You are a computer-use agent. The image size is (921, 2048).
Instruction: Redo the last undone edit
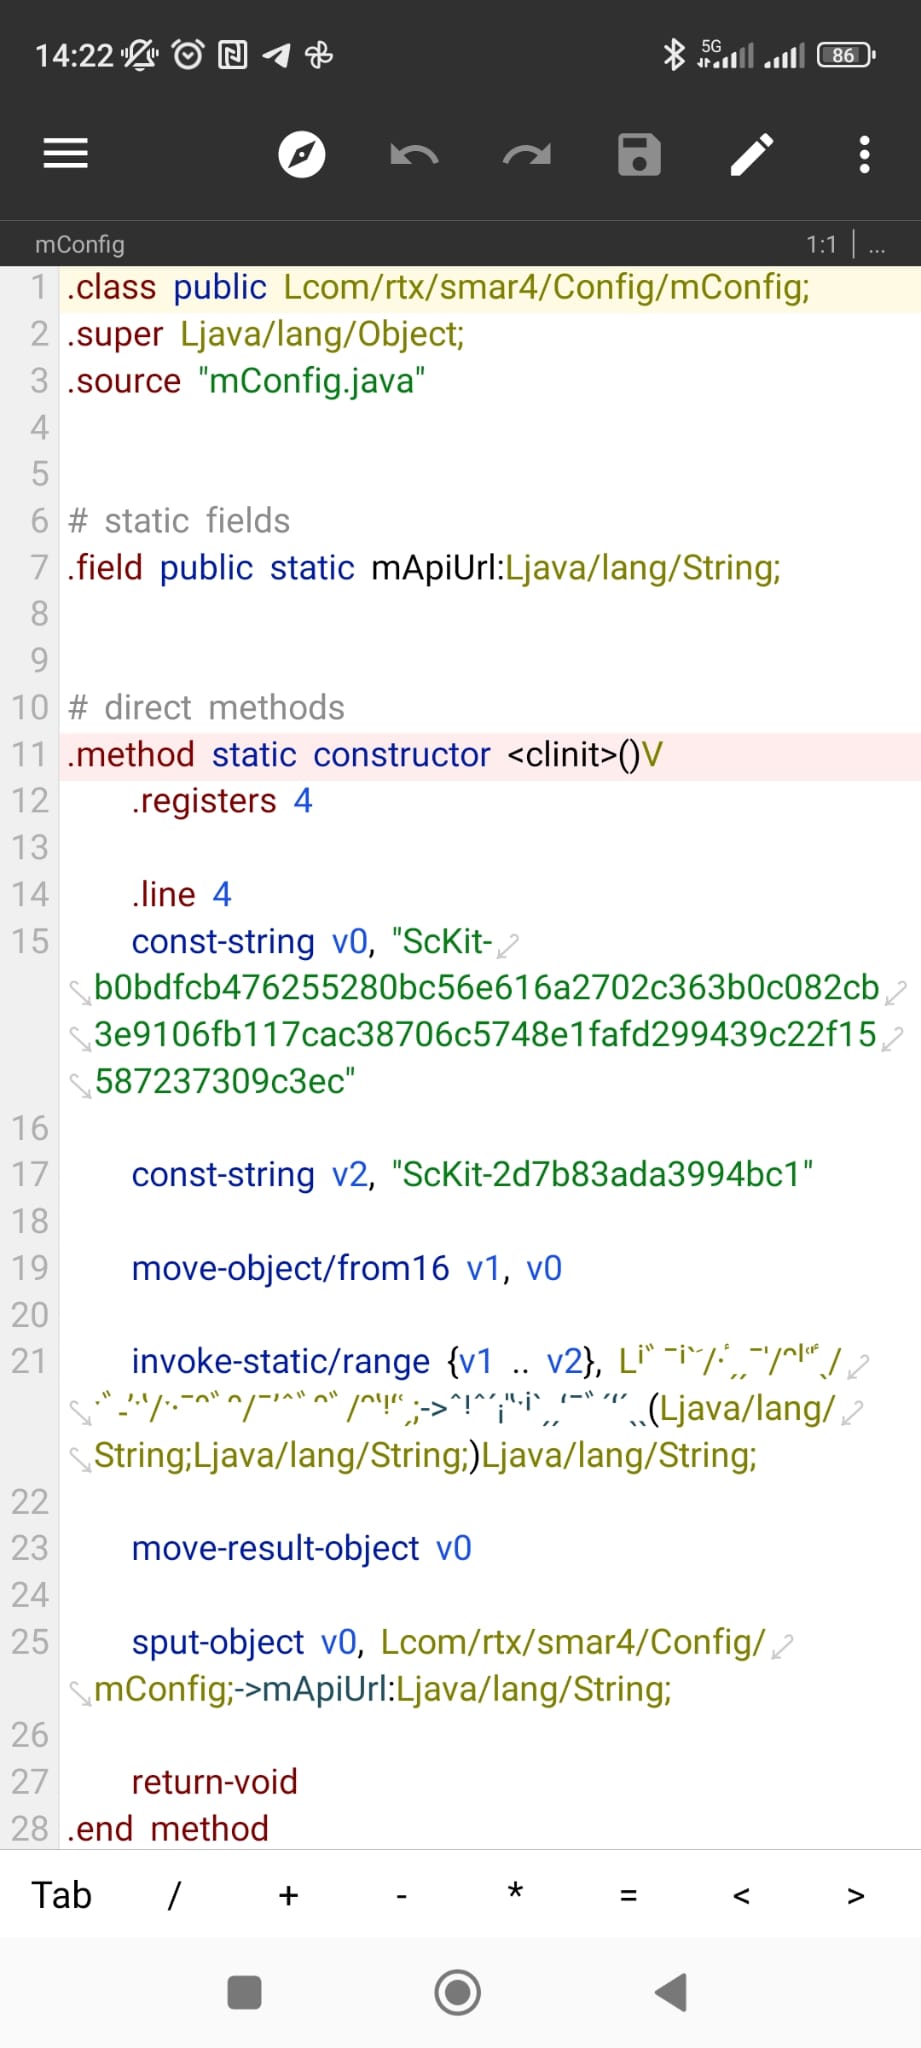527,155
